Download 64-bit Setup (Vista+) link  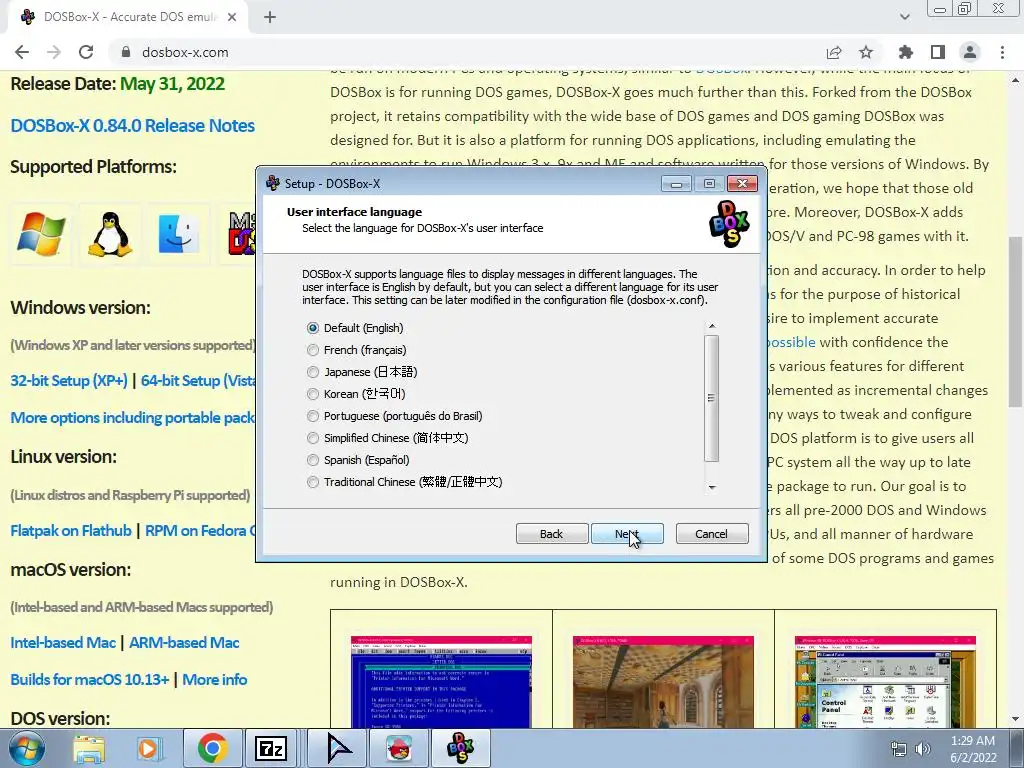tap(199, 381)
